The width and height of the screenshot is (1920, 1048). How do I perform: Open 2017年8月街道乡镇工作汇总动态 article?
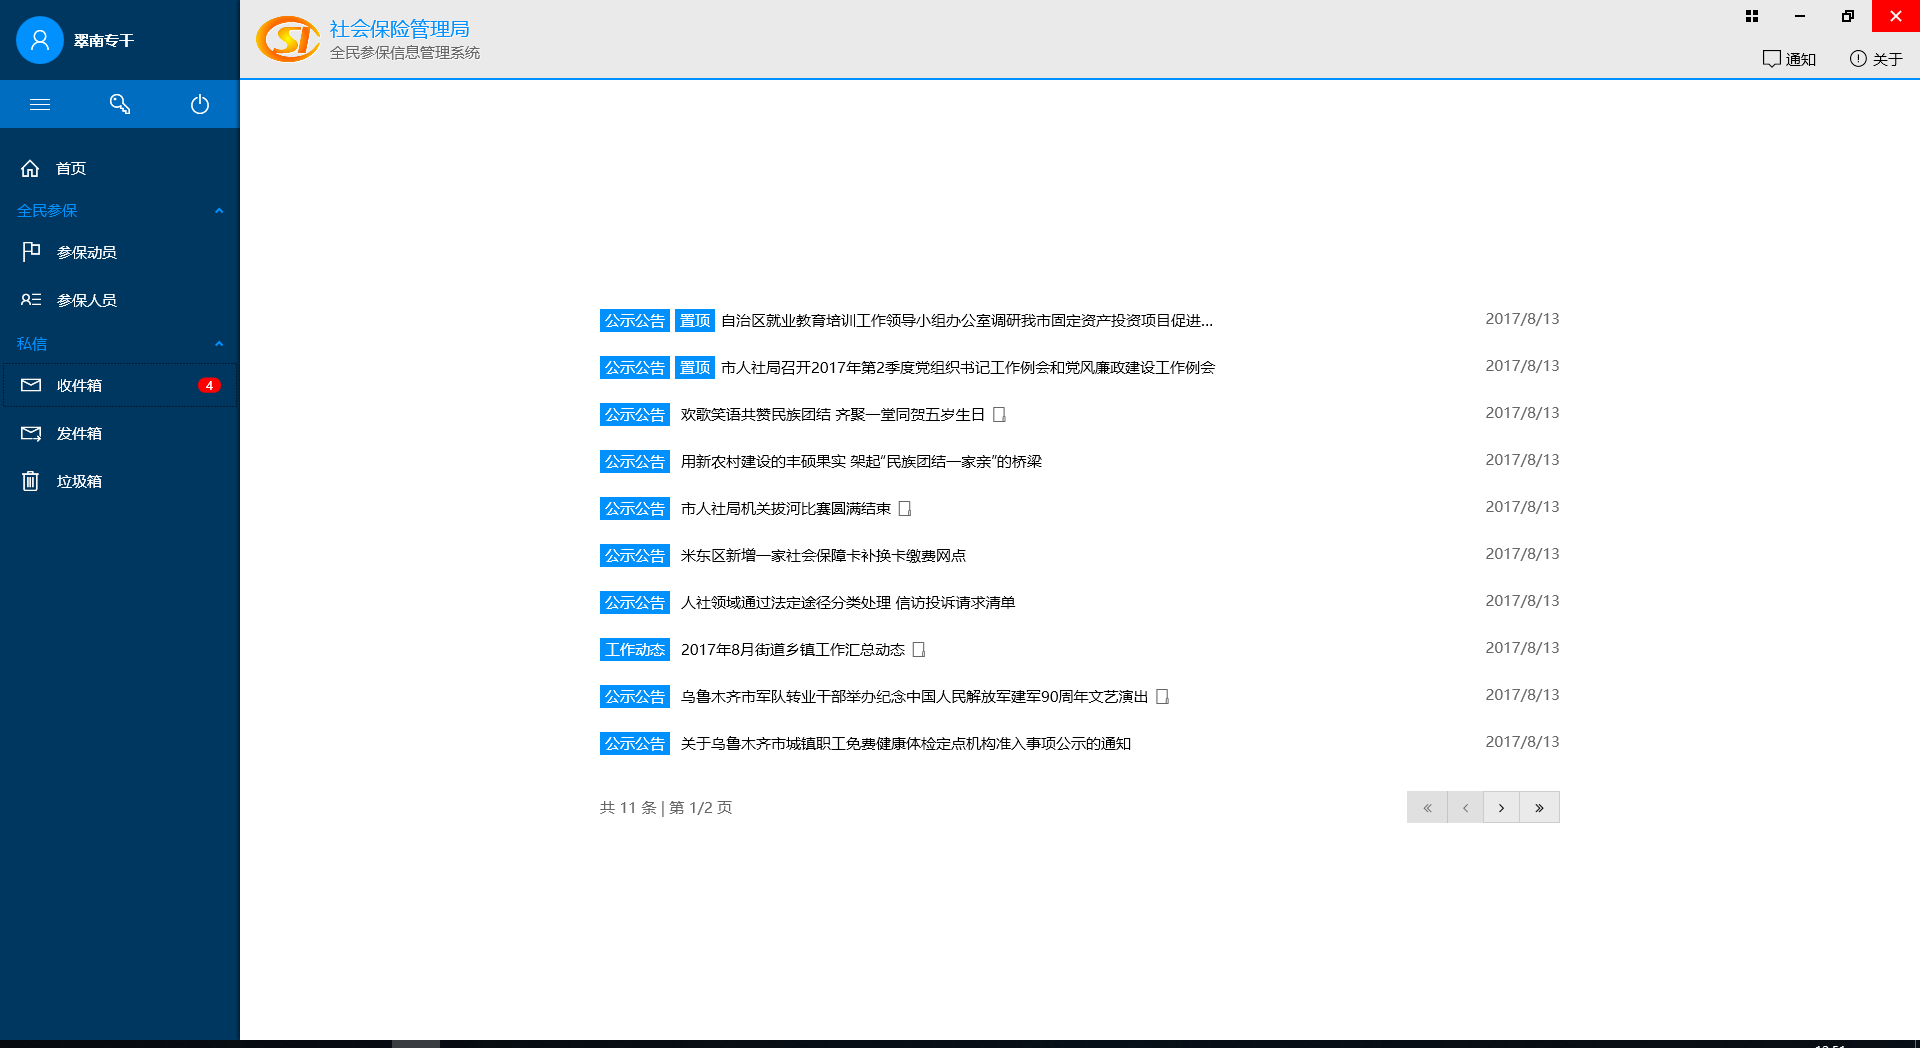tap(792, 650)
